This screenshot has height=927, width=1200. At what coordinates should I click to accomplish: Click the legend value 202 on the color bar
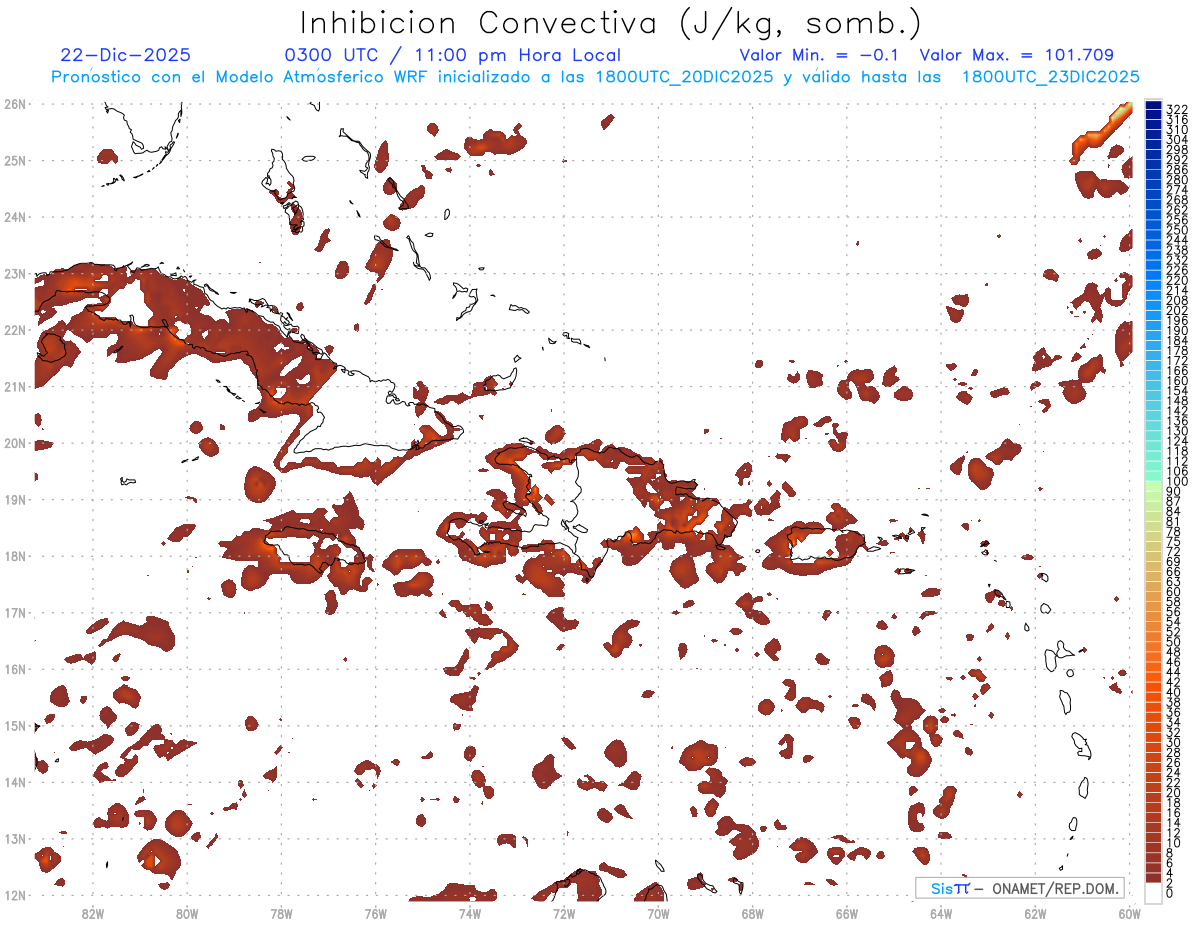1176,311
